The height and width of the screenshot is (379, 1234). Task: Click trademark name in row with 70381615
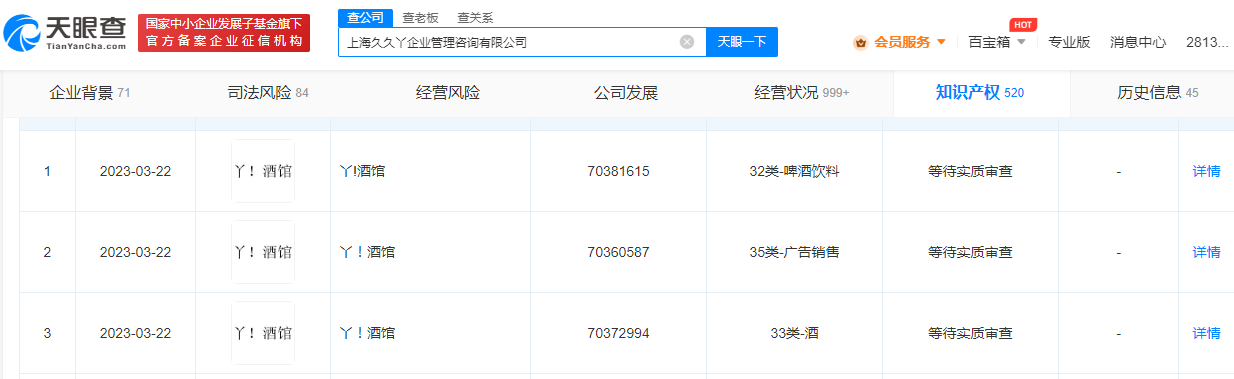362,171
